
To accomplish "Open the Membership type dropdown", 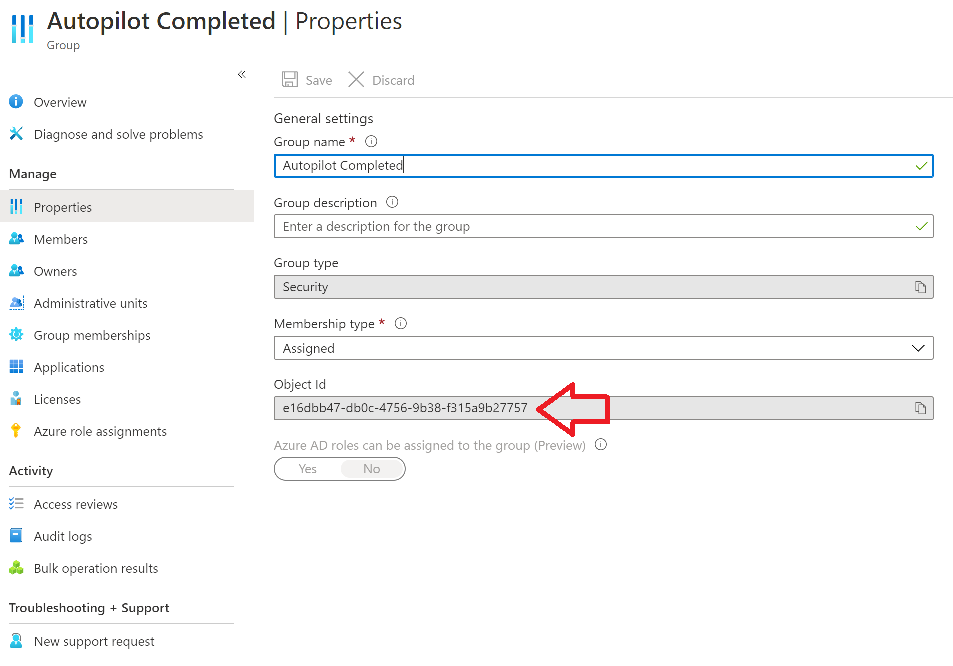I will coord(604,348).
